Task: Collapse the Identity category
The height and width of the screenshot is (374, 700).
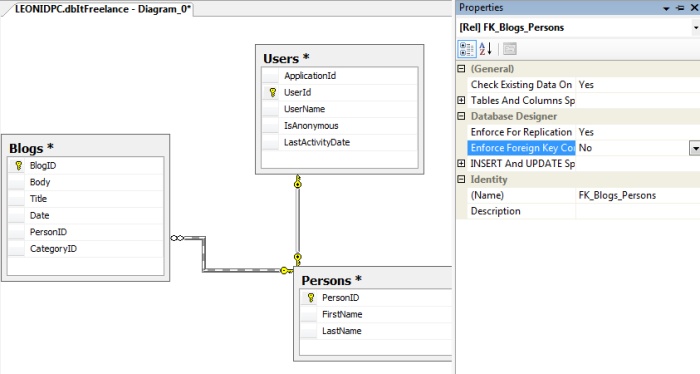Action: point(461,179)
